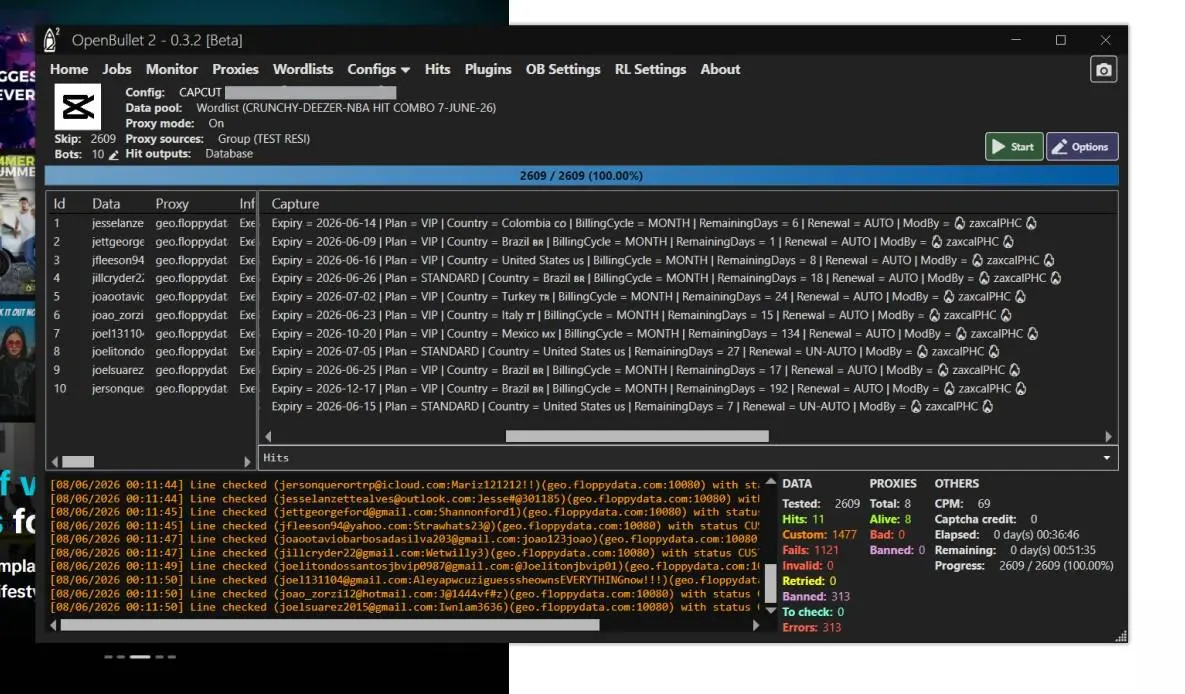Open the Jobs page
The width and height of the screenshot is (1185, 694).
pos(116,70)
